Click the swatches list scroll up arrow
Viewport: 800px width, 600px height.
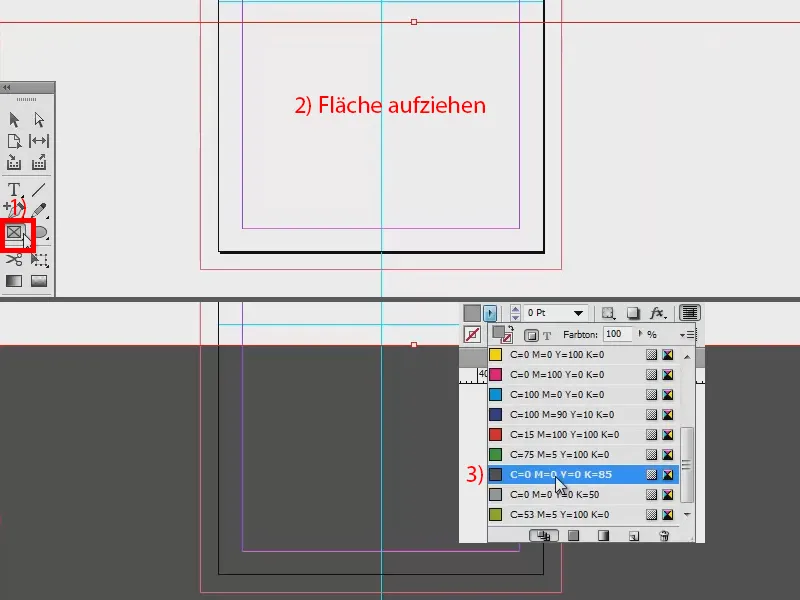687,357
